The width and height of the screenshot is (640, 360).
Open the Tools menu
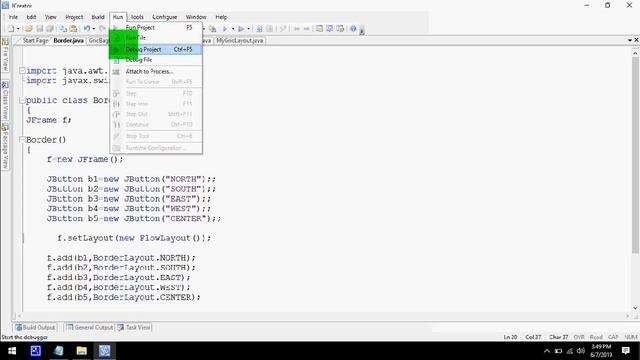click(x=137, y=17)
